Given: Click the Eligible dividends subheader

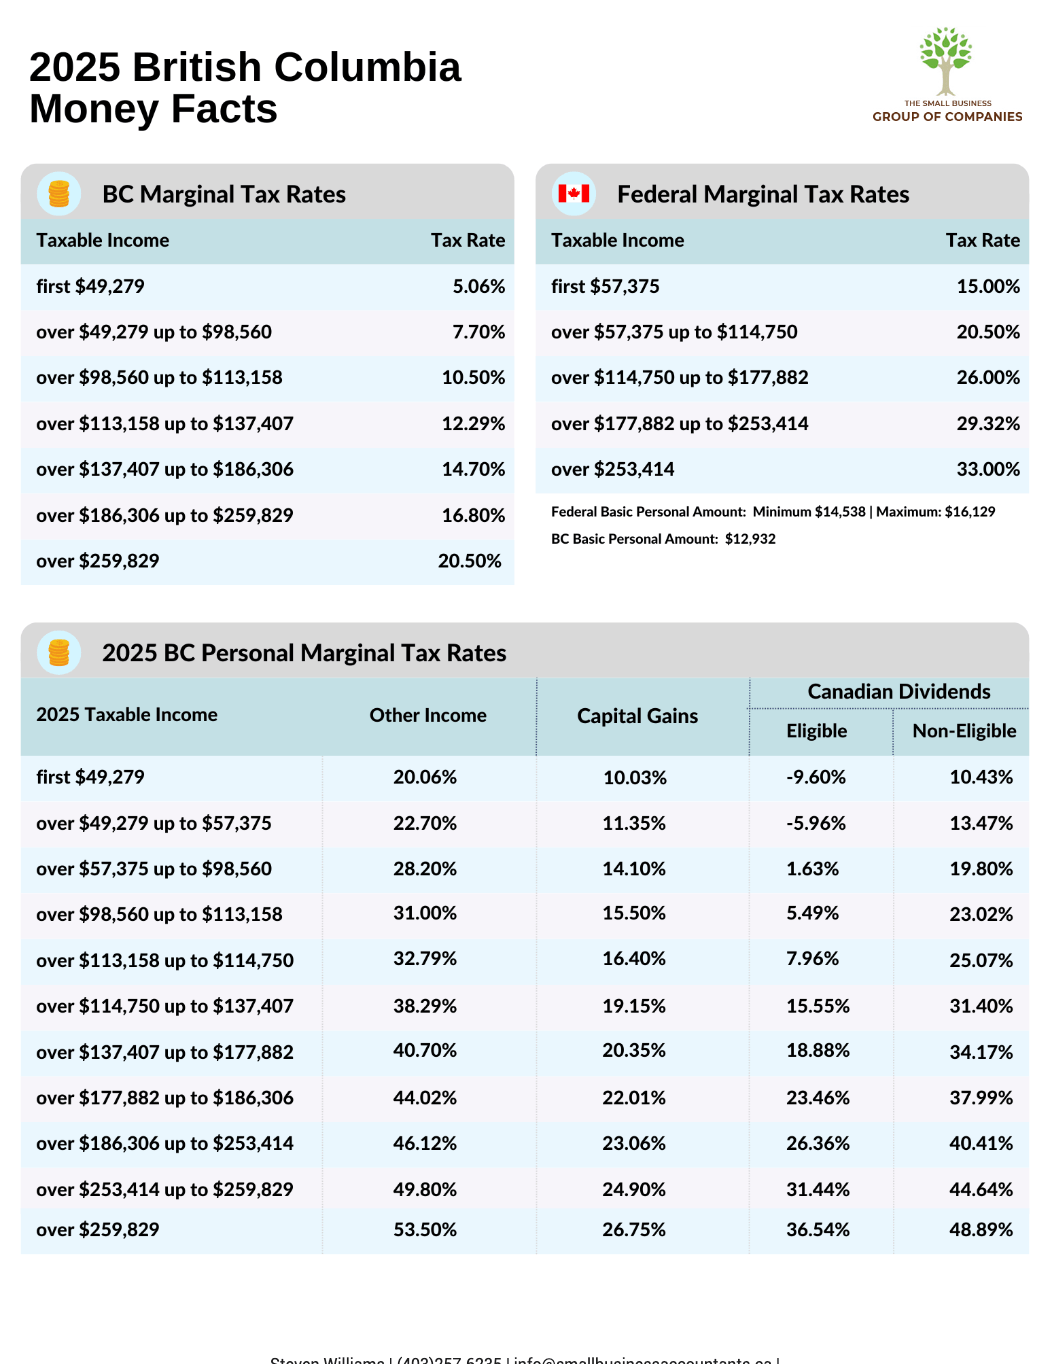Looking at the screenshot, I should pos(816,731).
